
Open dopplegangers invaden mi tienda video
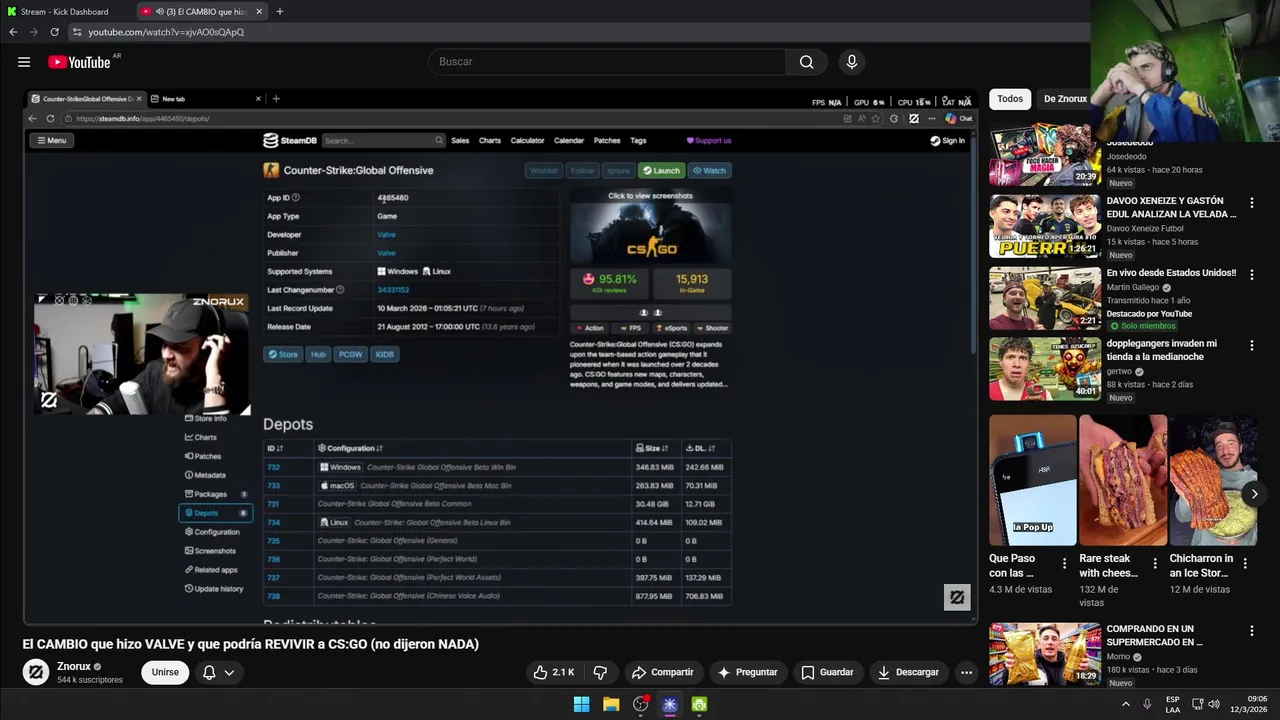(x=1162, y=350)
